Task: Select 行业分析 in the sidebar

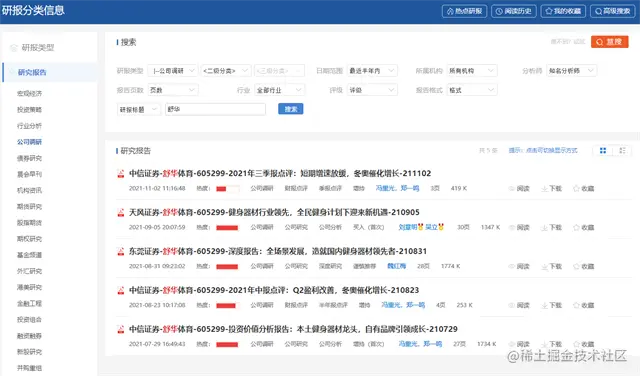Action: click(29, 126)
